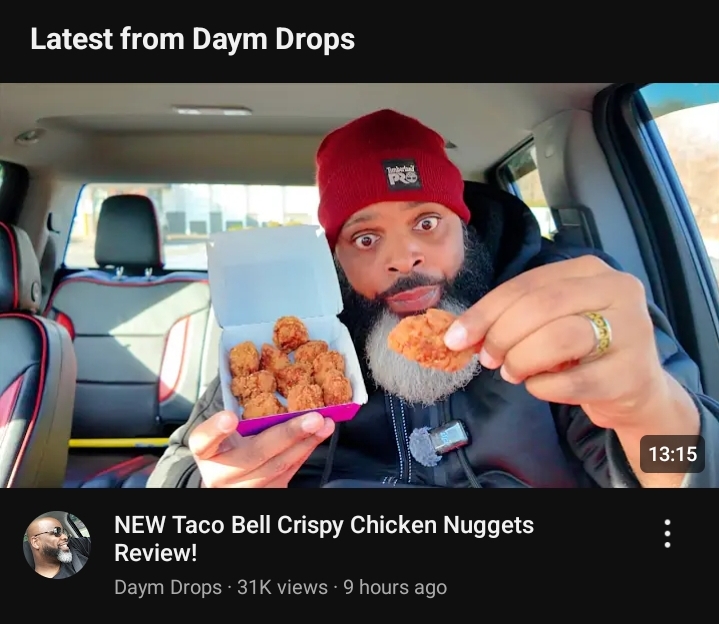Click the gold ring on the hand
The height and width of the screenshot is (624, 719).
tap(598, 333)
